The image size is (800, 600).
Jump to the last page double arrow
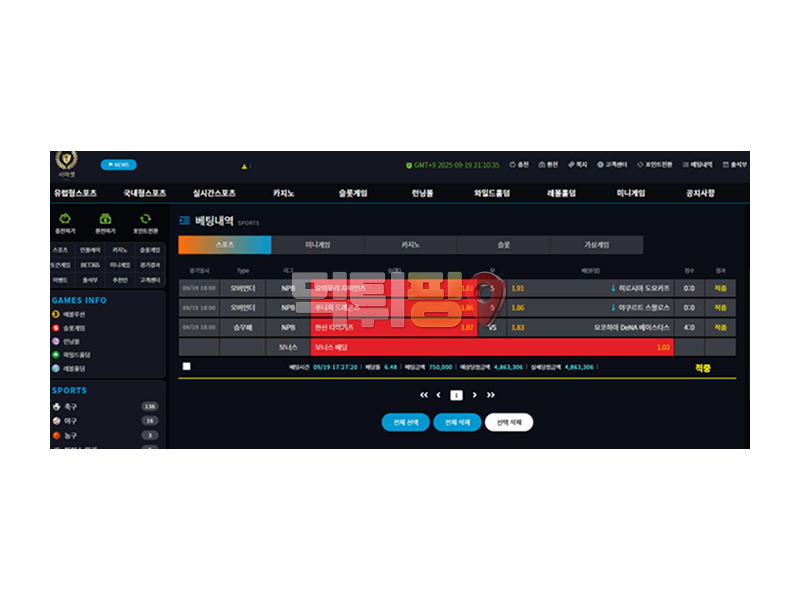(x=491, y=395)
